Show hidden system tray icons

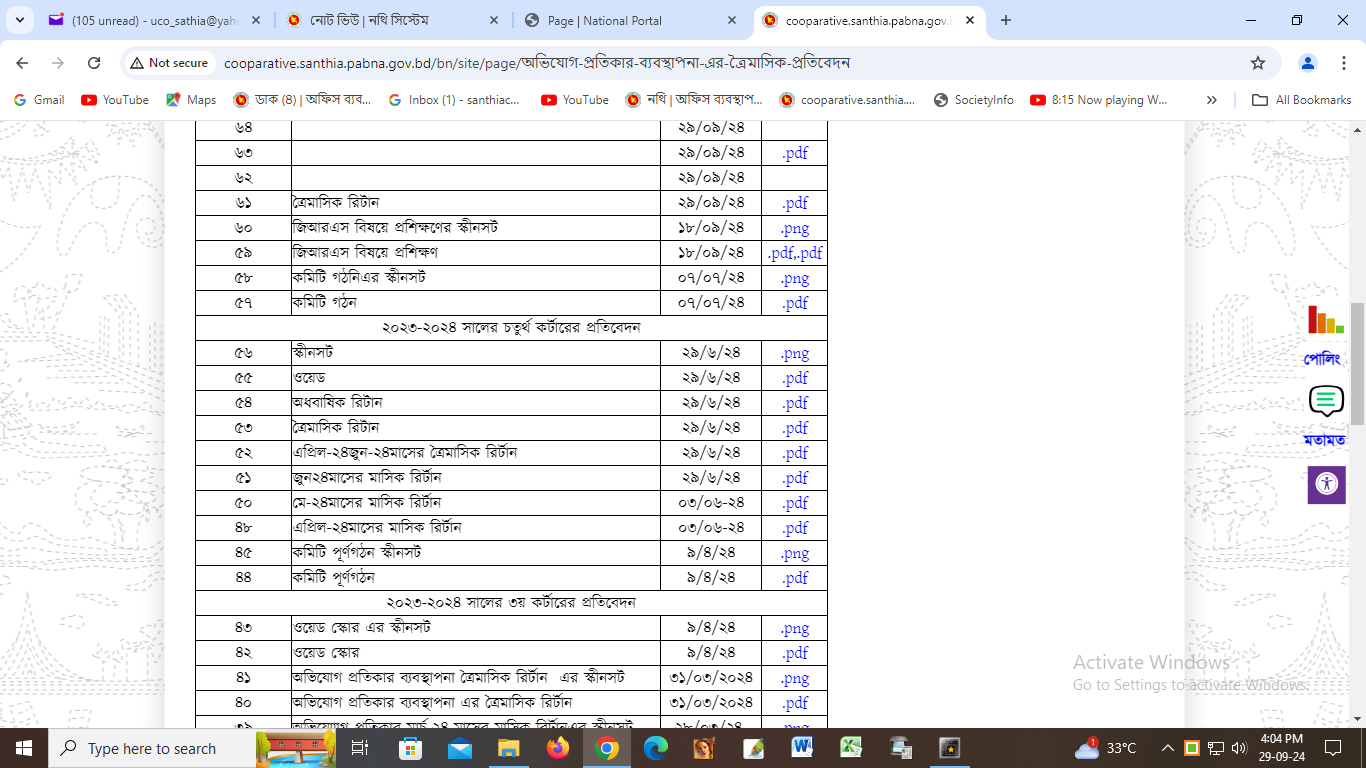tap(1167, 748)
